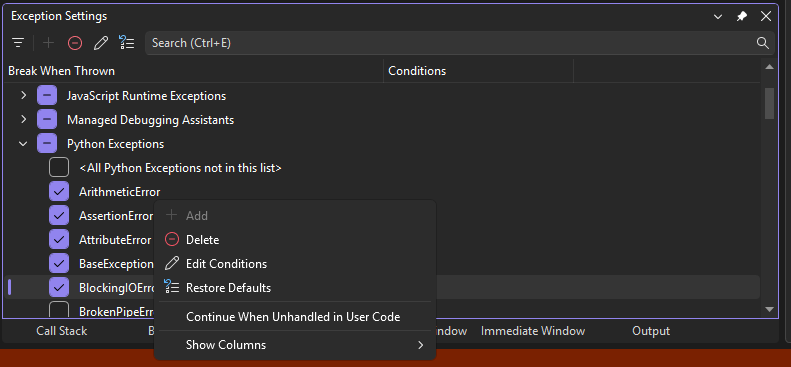
Task: Close the Exception Settings window
Action: click(x=766, y=16)
